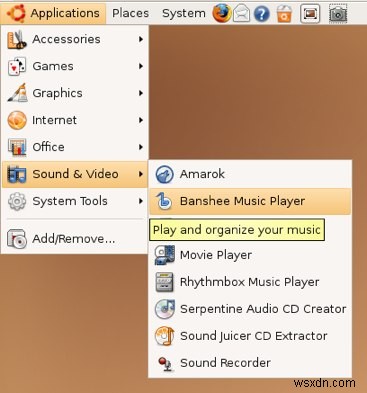367x393 pixels.
Task: Click the Graphics paintbrush icon
Action: [x=17, y=93]
